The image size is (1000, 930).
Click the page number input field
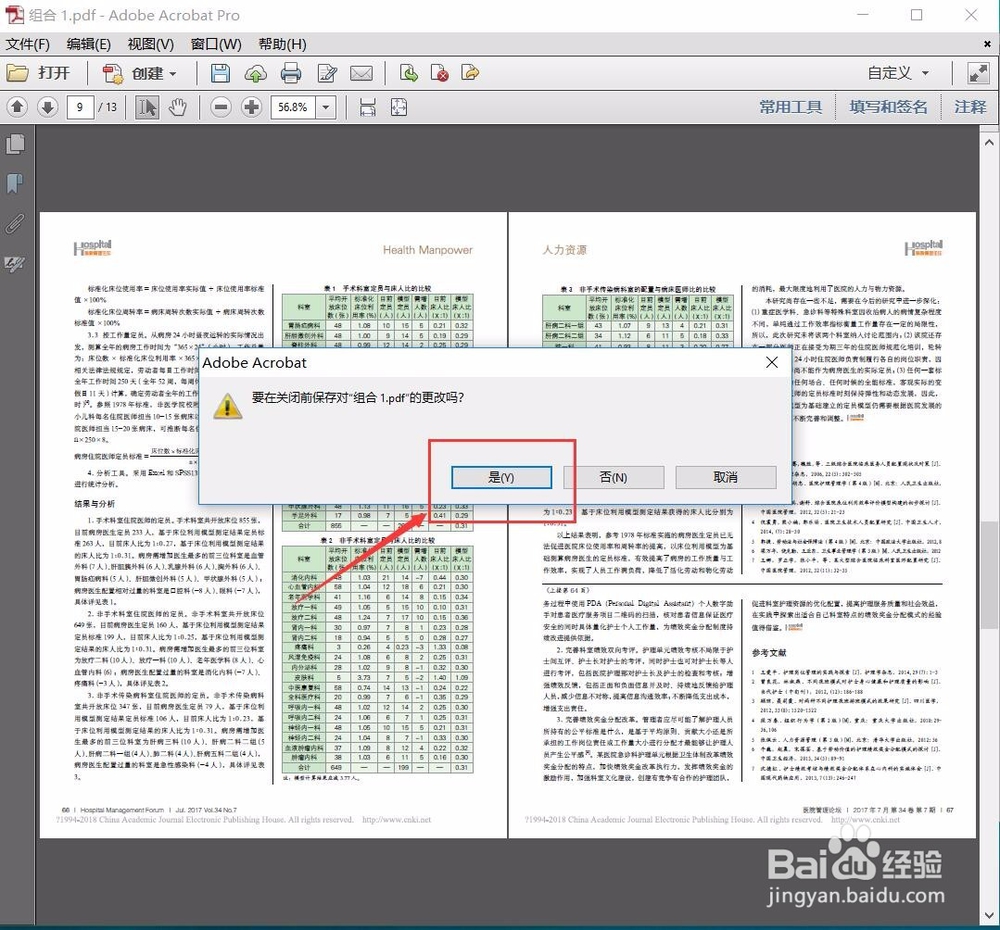(x=80, y=107)
